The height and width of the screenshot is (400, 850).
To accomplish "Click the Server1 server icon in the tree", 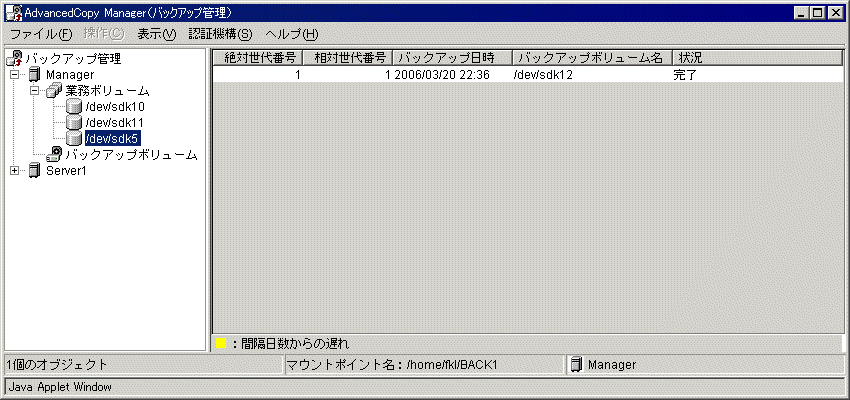I will pos(34,171).
